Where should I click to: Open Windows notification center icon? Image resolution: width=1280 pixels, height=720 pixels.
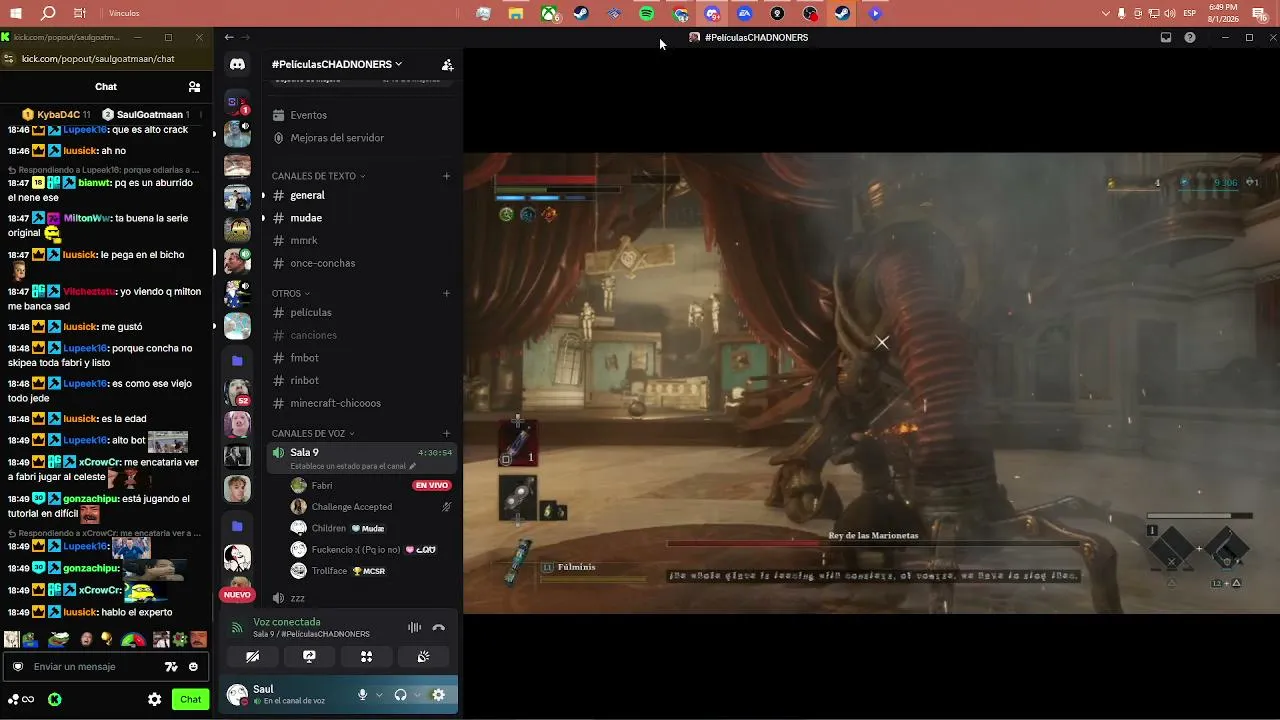(1259, 14)
